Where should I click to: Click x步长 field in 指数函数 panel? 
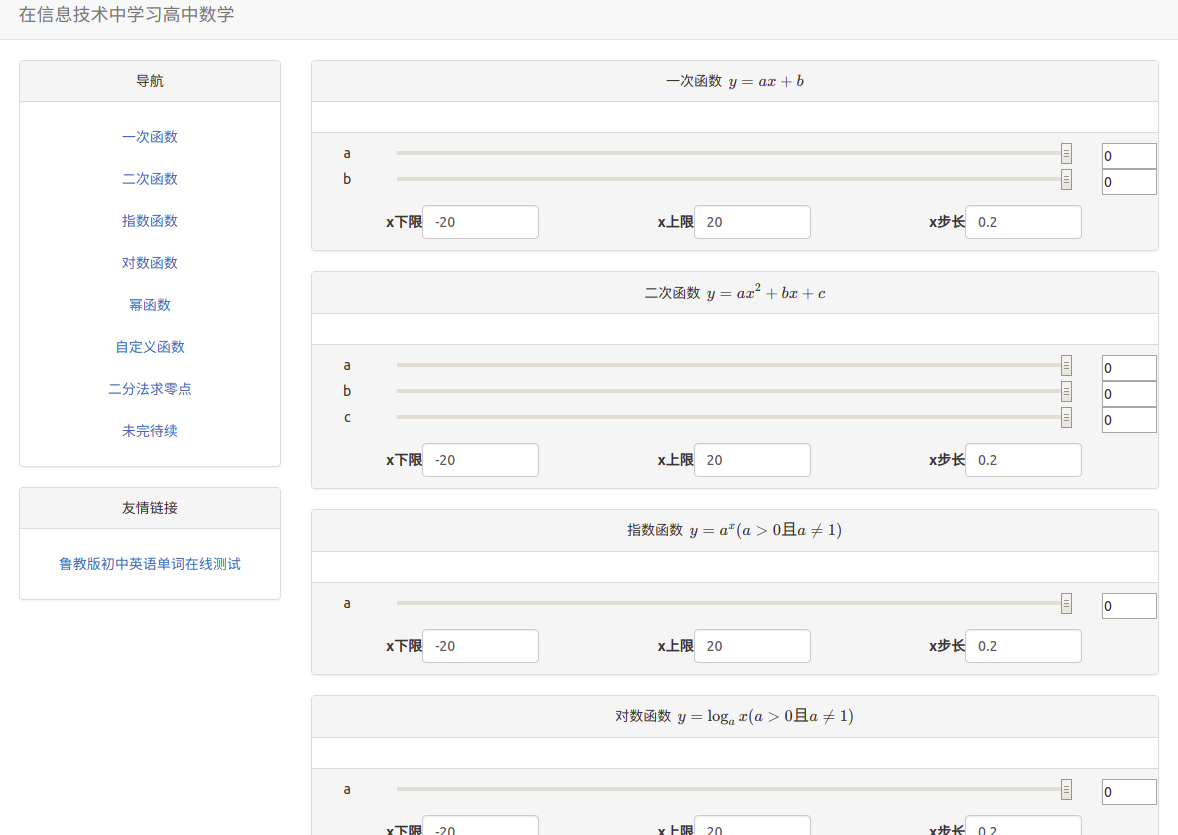[x=1023, y=646]
